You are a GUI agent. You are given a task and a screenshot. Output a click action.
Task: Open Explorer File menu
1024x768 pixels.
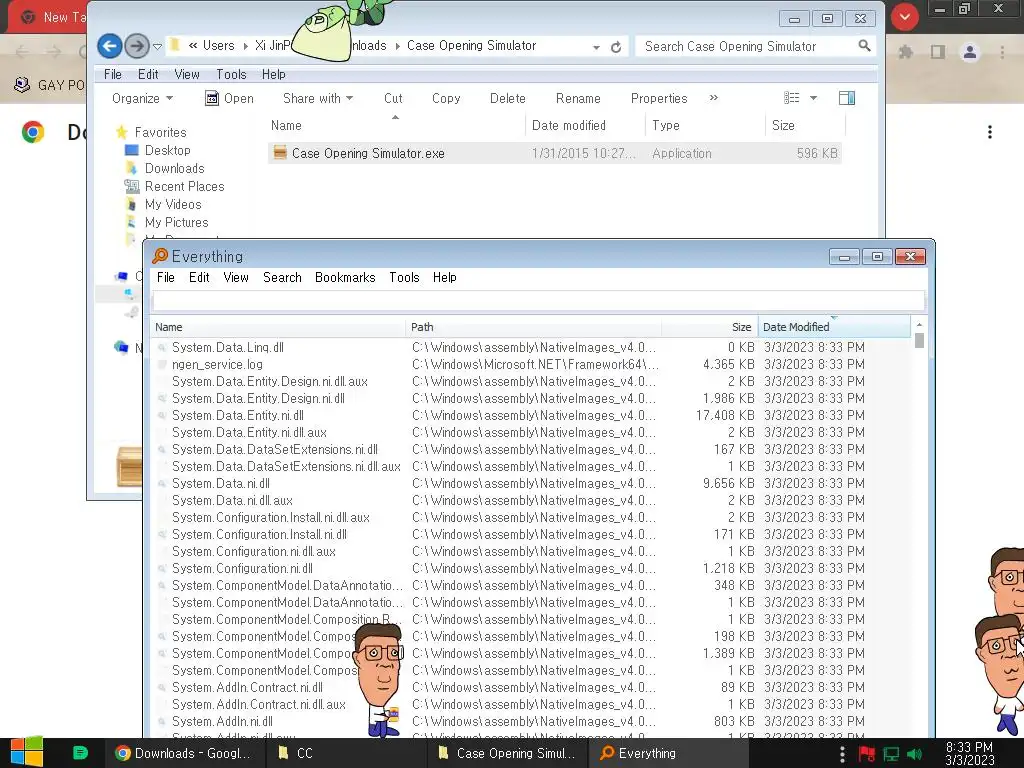(x=113, y=74)
